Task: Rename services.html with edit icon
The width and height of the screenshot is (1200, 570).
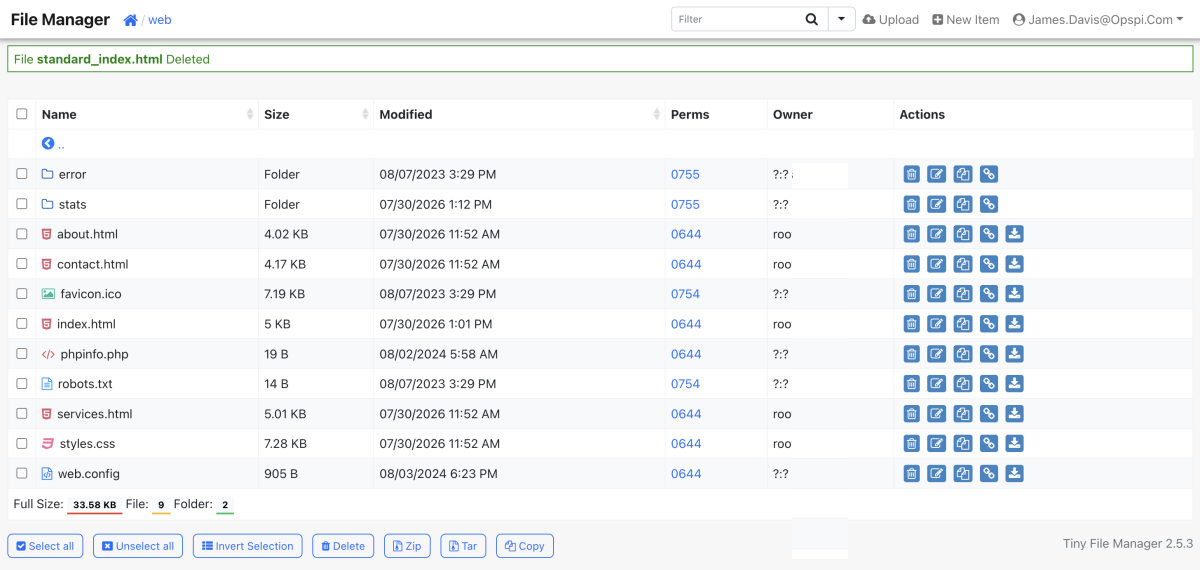Action: point(937,414)
